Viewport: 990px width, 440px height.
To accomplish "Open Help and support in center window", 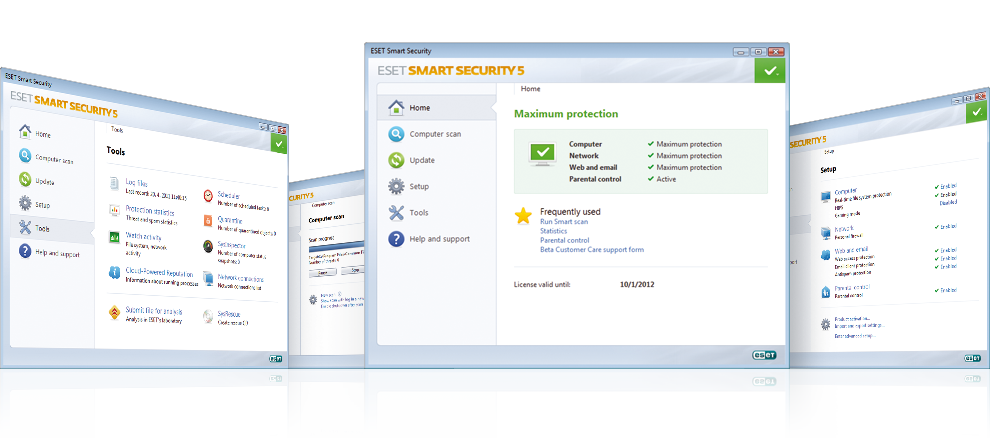I will click(438, 239).
